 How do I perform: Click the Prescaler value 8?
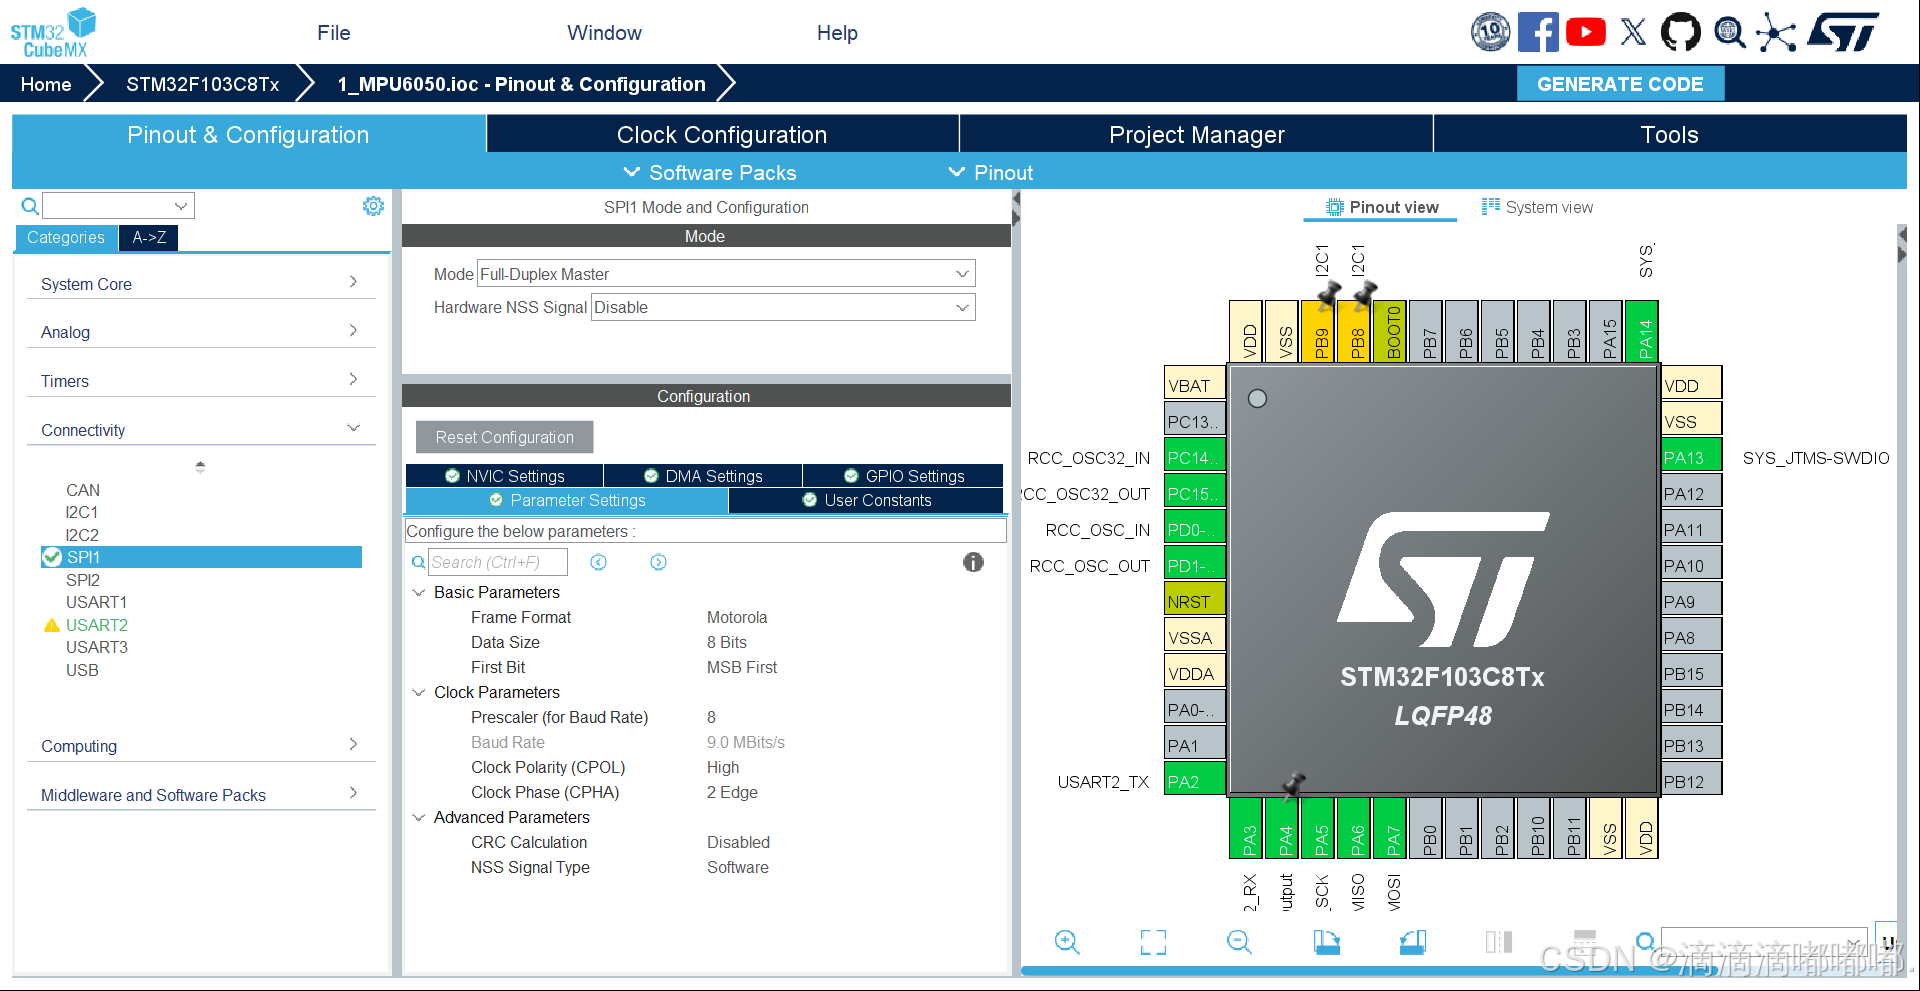point(711,717)
